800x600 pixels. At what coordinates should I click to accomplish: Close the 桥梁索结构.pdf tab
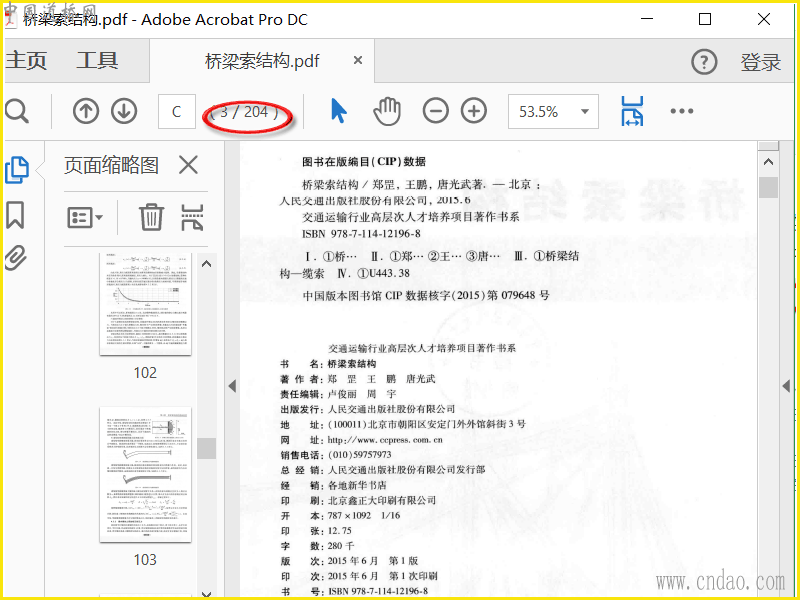[x=358, y=60]
